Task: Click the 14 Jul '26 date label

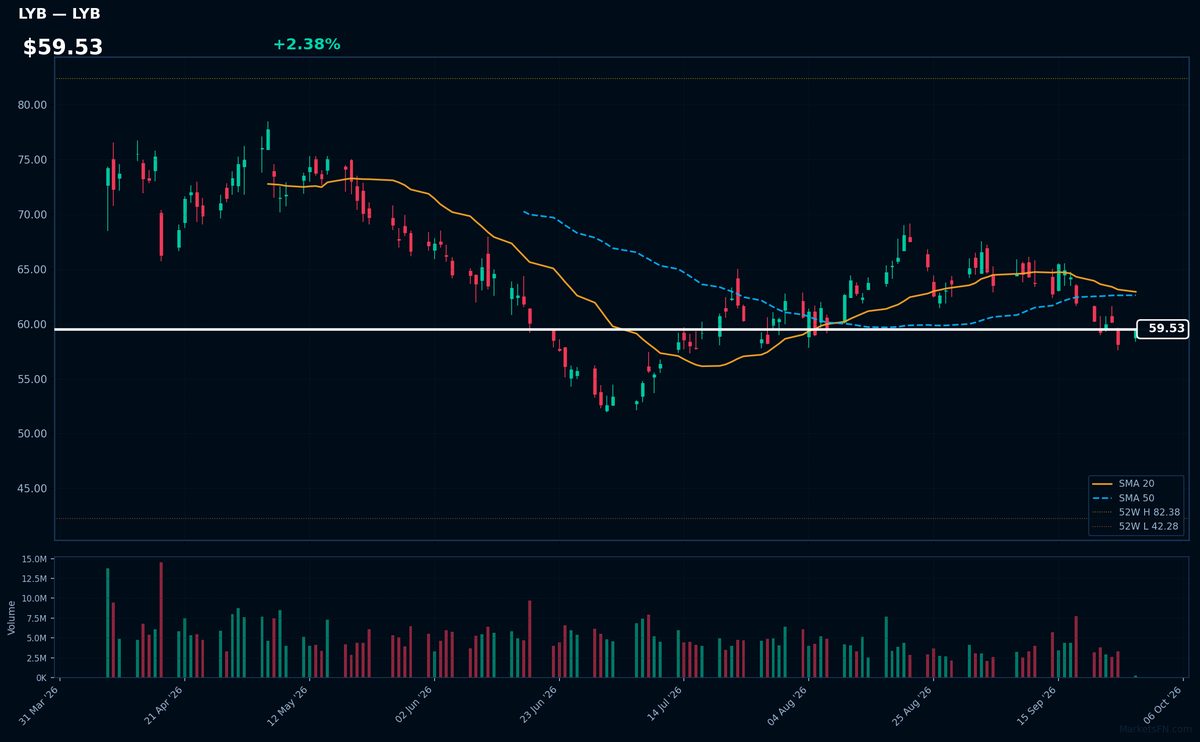Action: pyautogui.click(x=666, y=706)
